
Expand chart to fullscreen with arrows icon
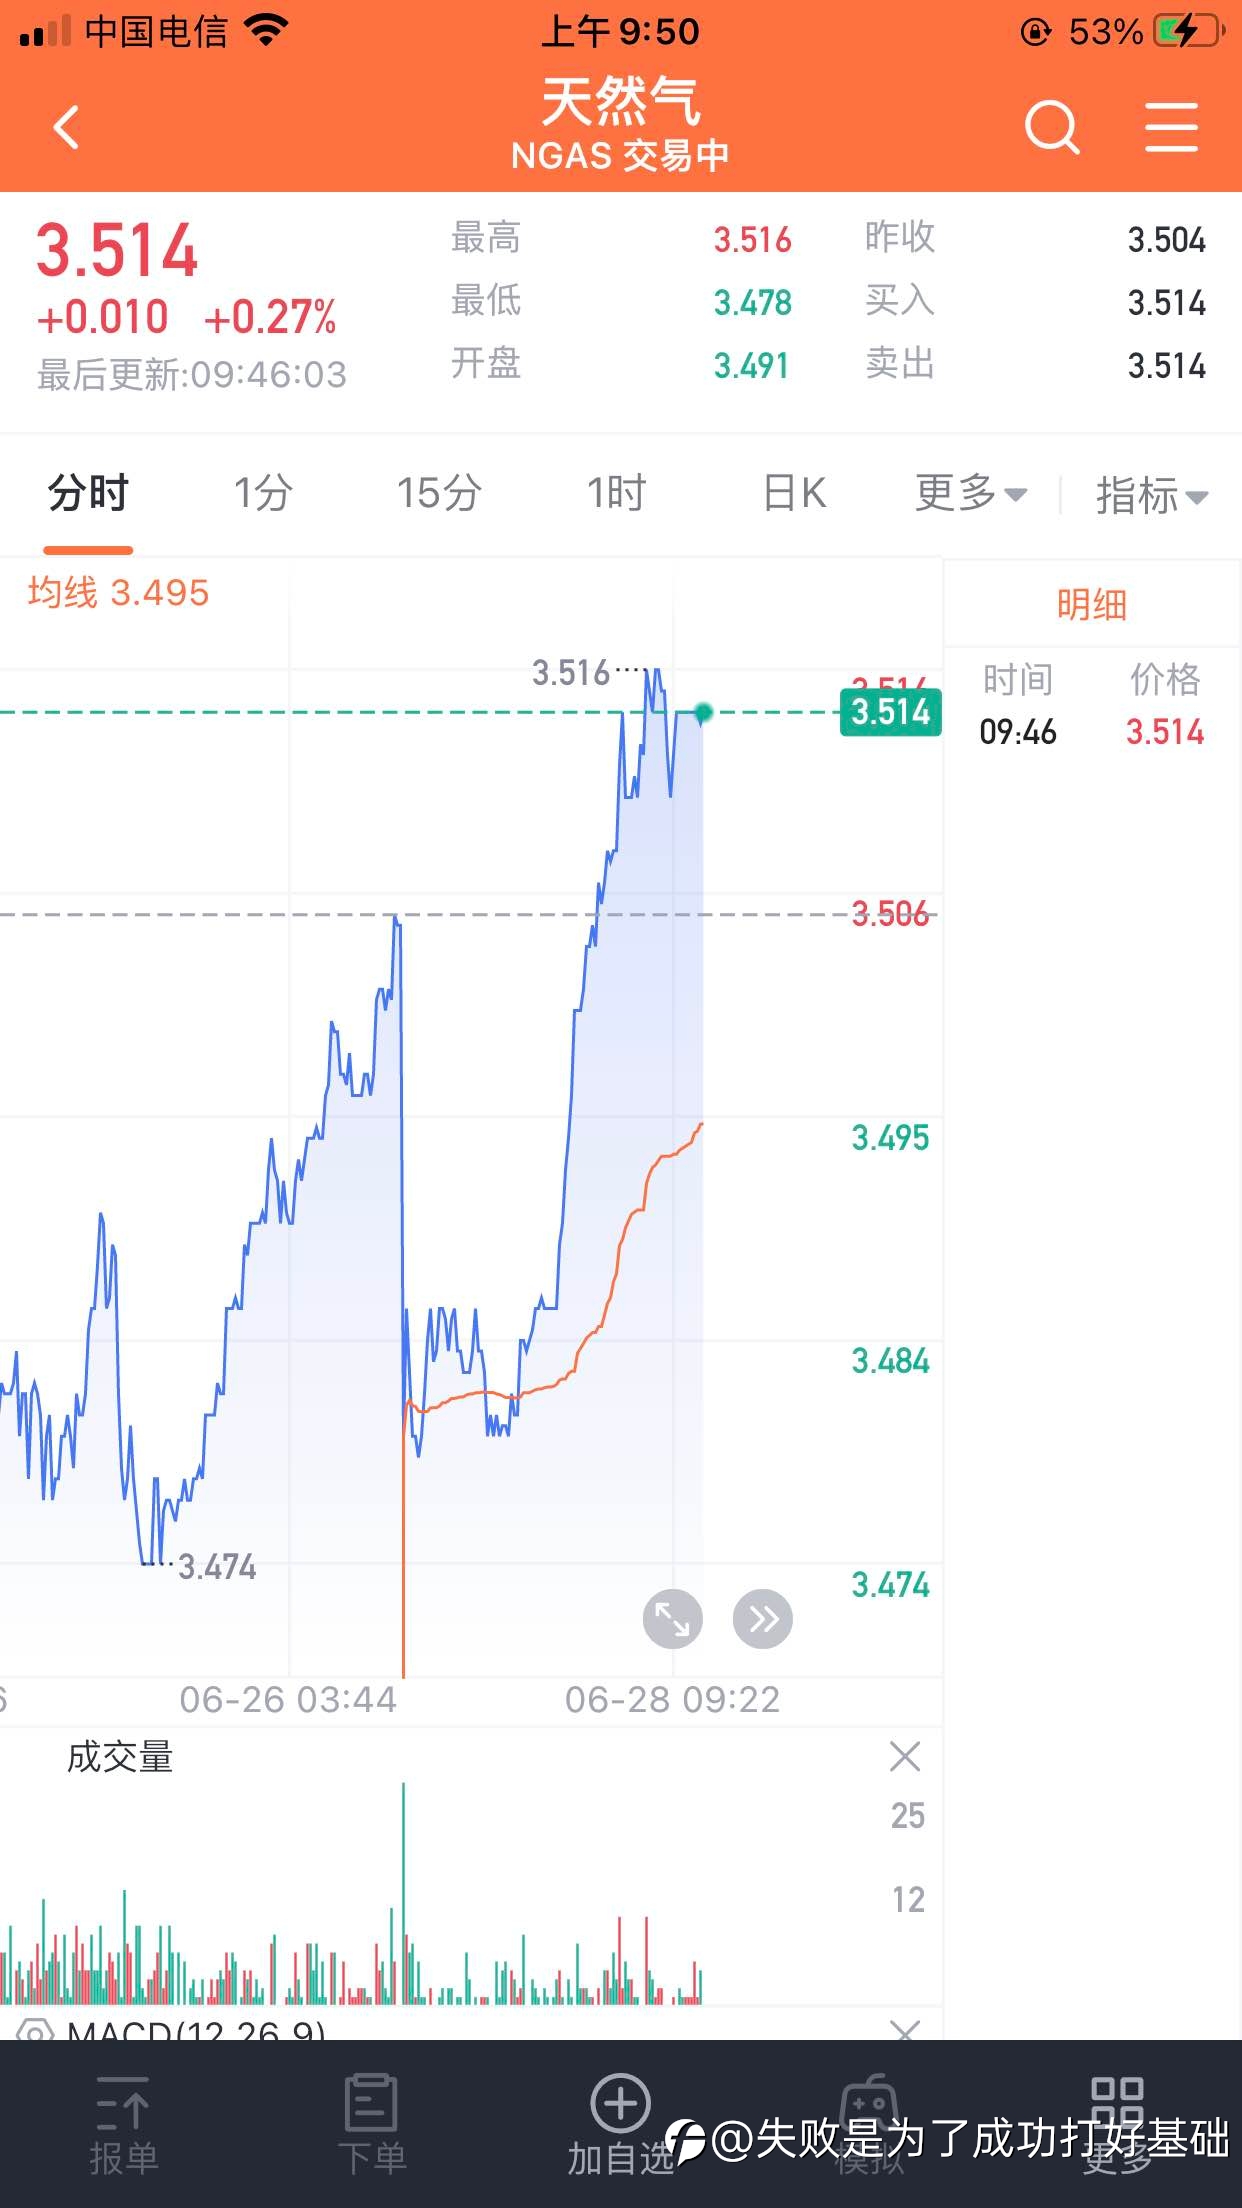tap(672, 1619)
